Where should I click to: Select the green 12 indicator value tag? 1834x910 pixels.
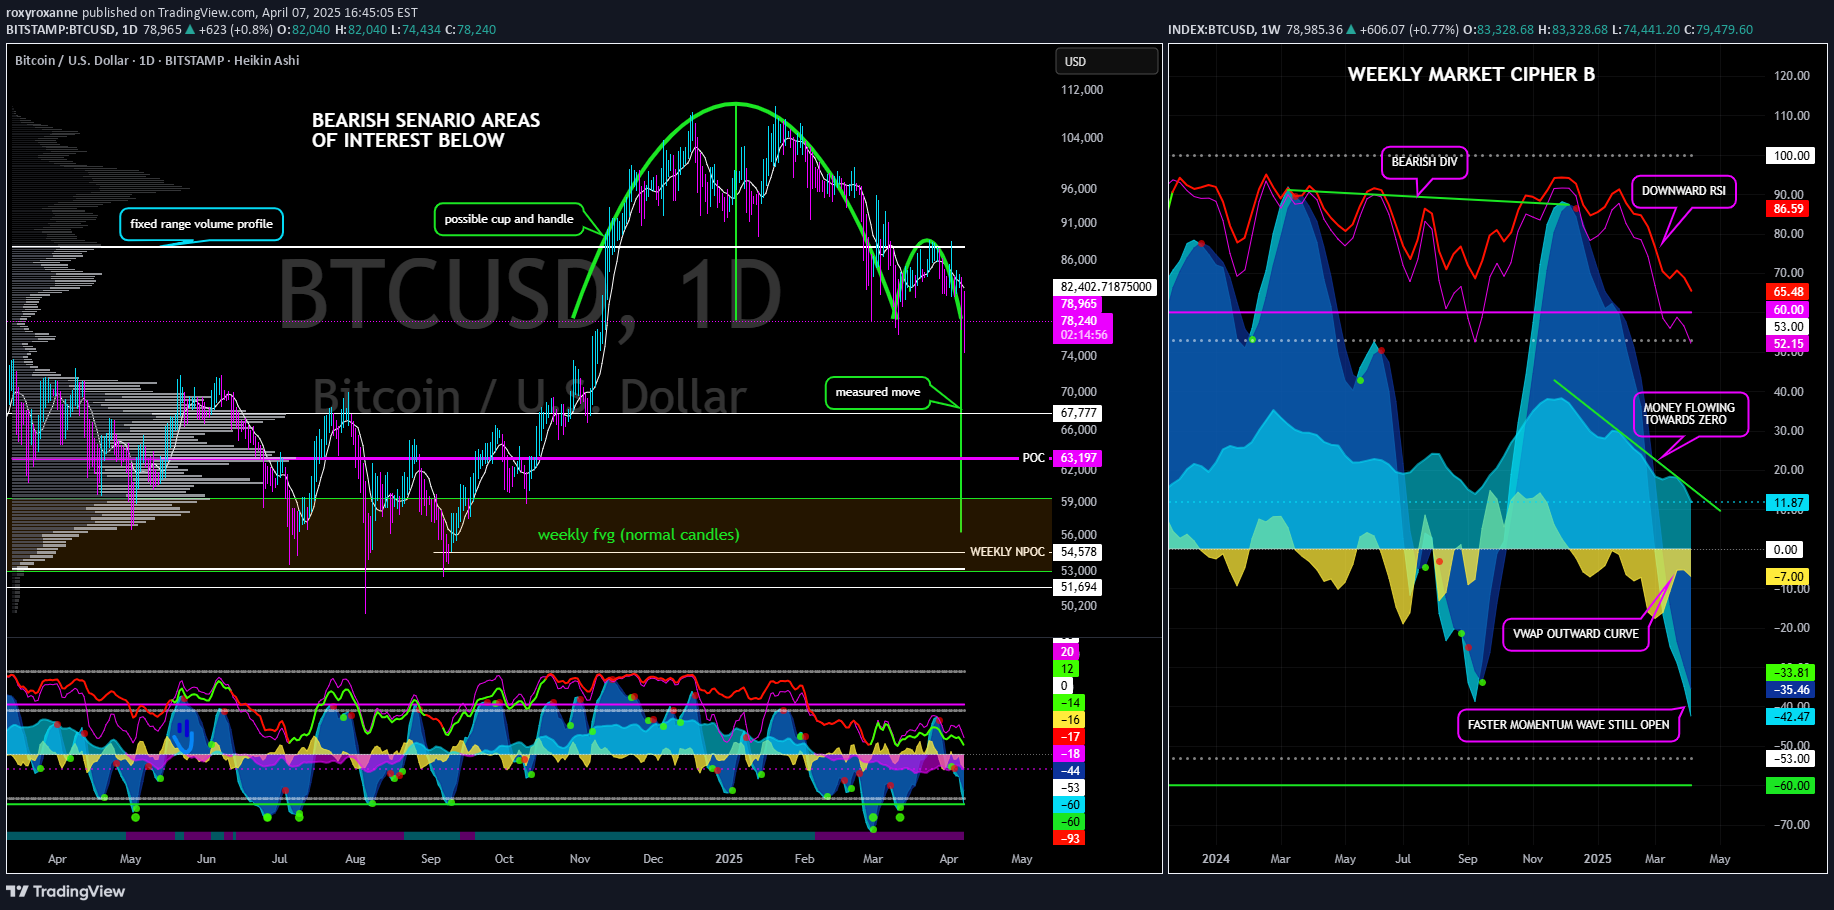(1067, 669)
